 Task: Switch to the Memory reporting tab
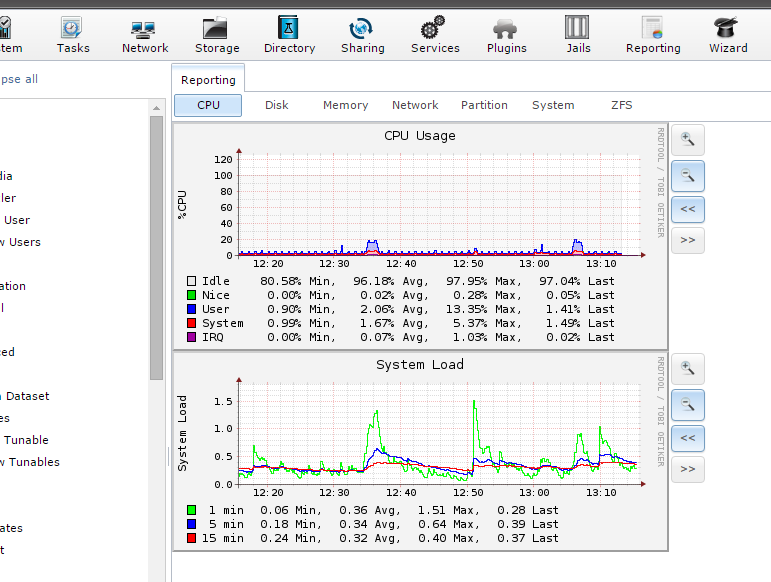(x=345, y=105)
